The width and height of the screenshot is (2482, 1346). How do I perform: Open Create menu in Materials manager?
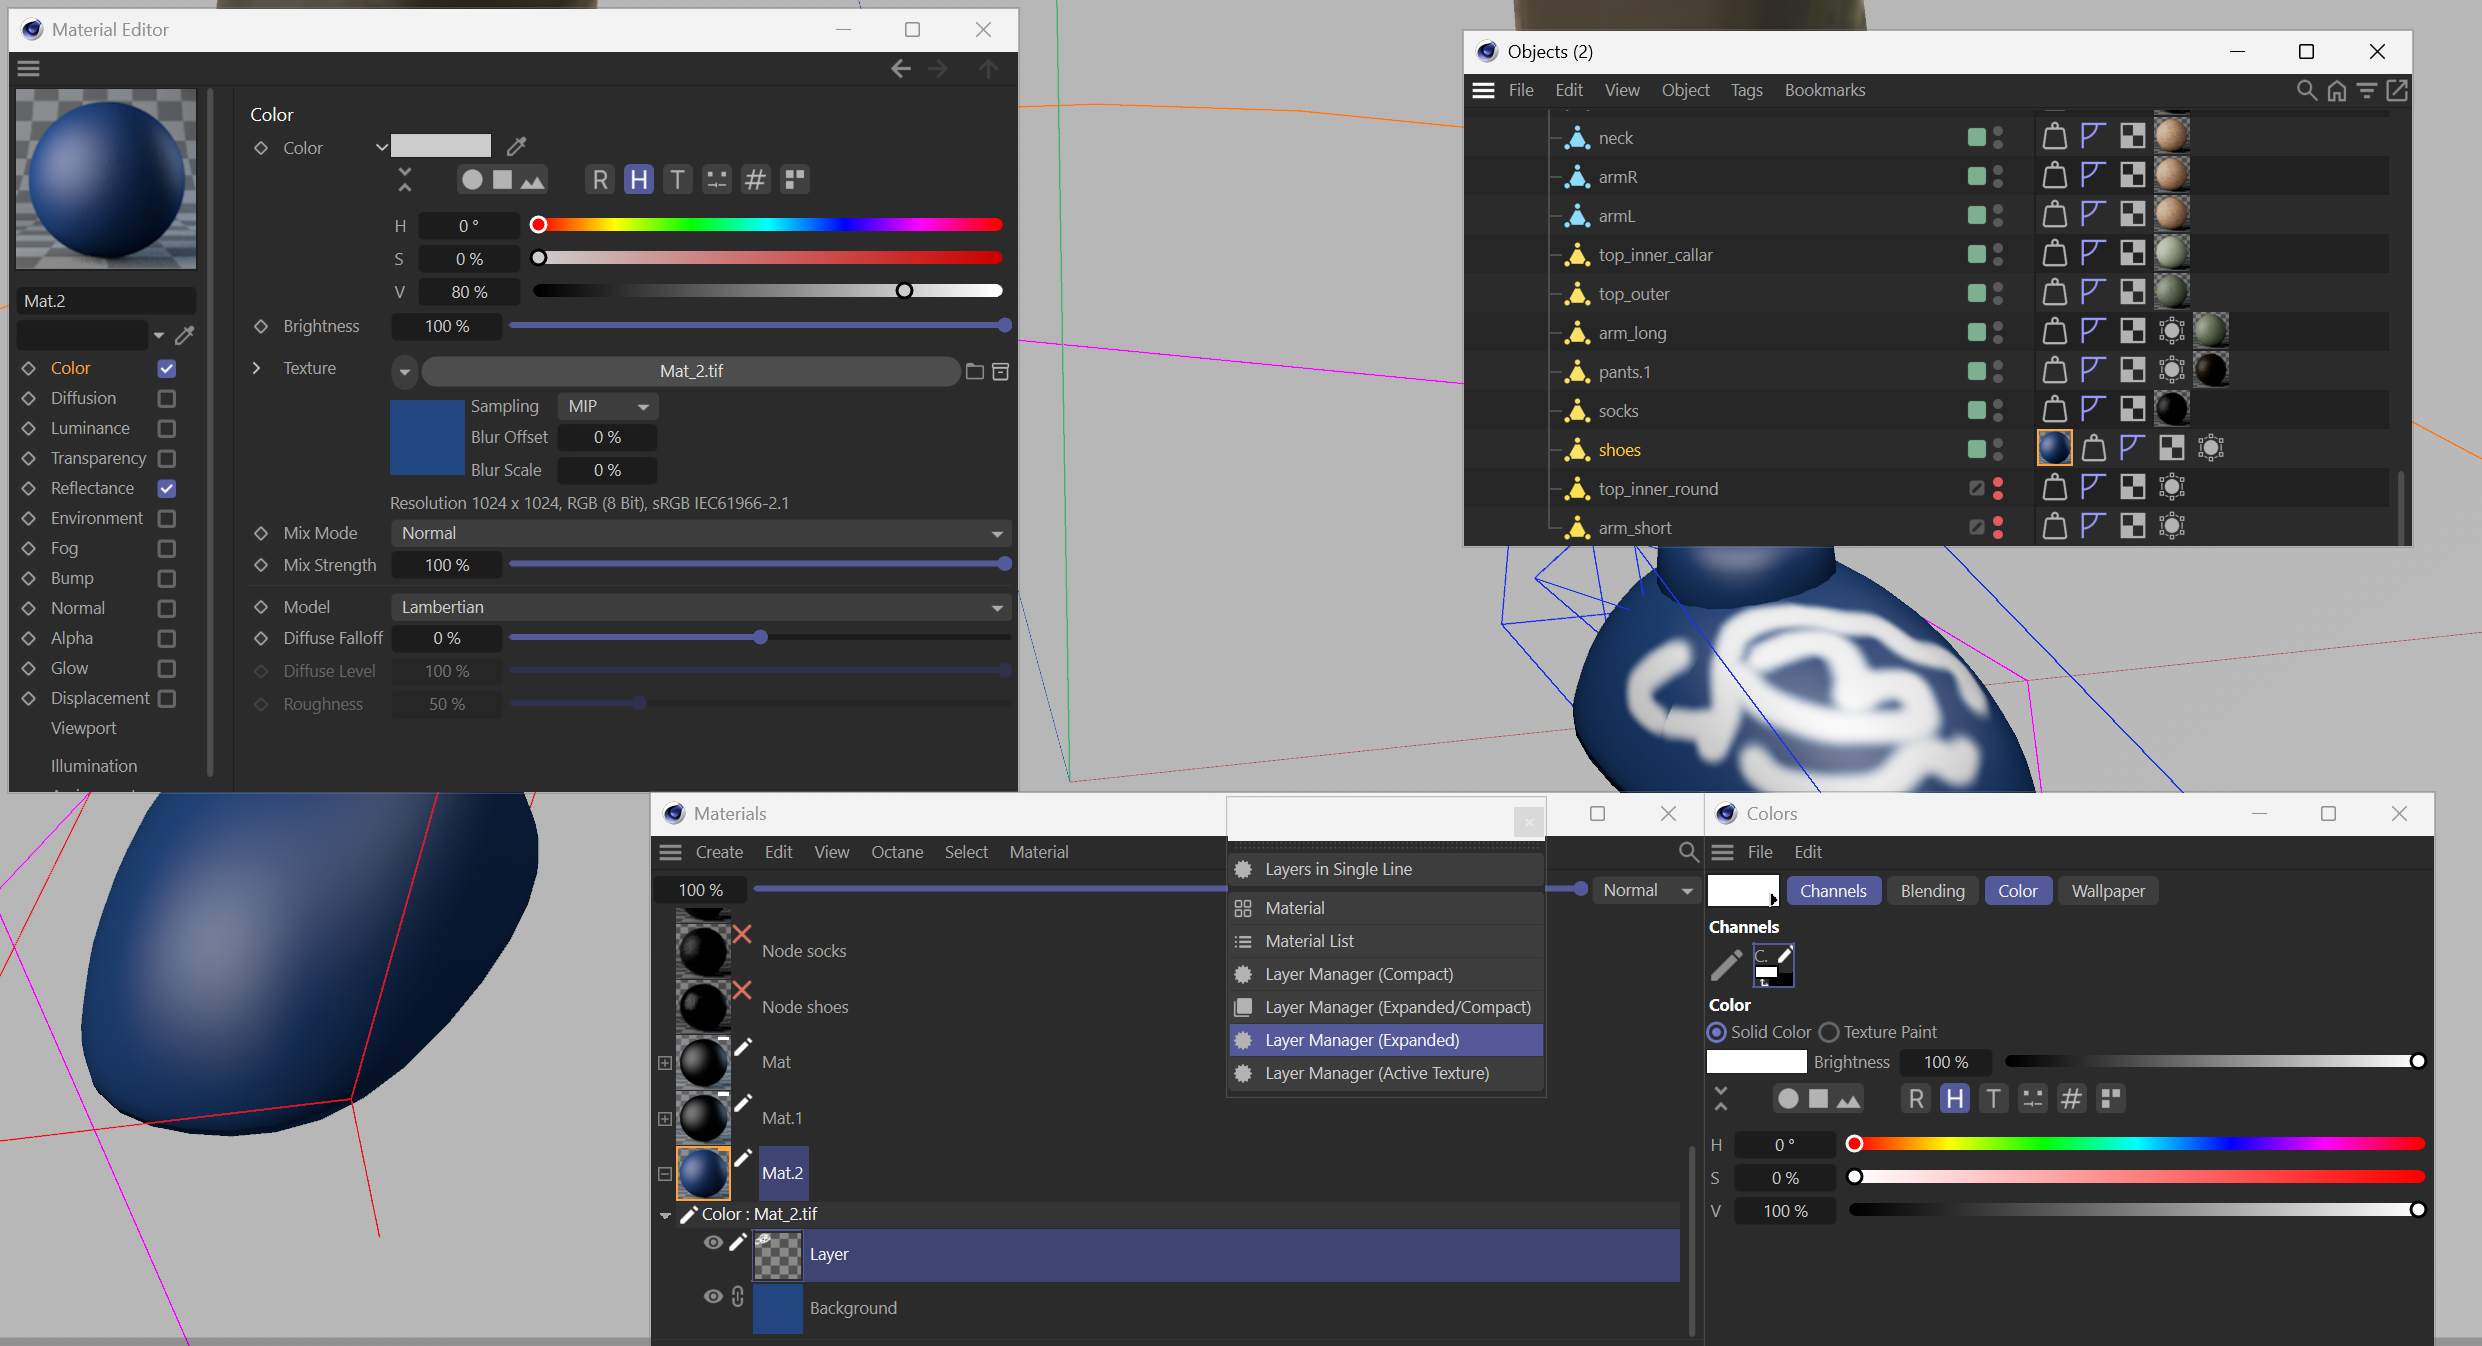click(719, 852)
